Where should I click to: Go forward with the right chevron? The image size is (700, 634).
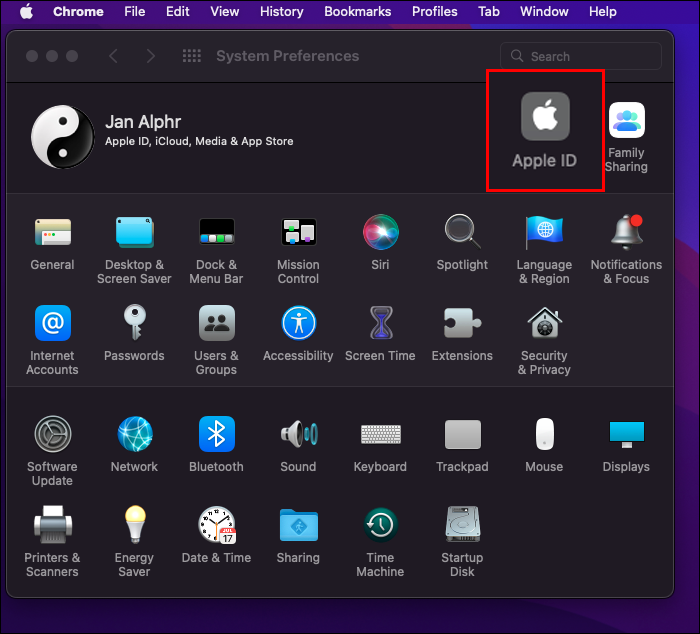(x=151, y=56)
